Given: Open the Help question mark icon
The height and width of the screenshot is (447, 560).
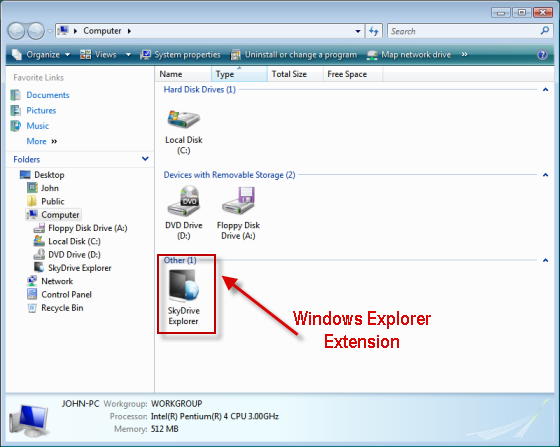Looking at the screenshot, I should (542, 55).
